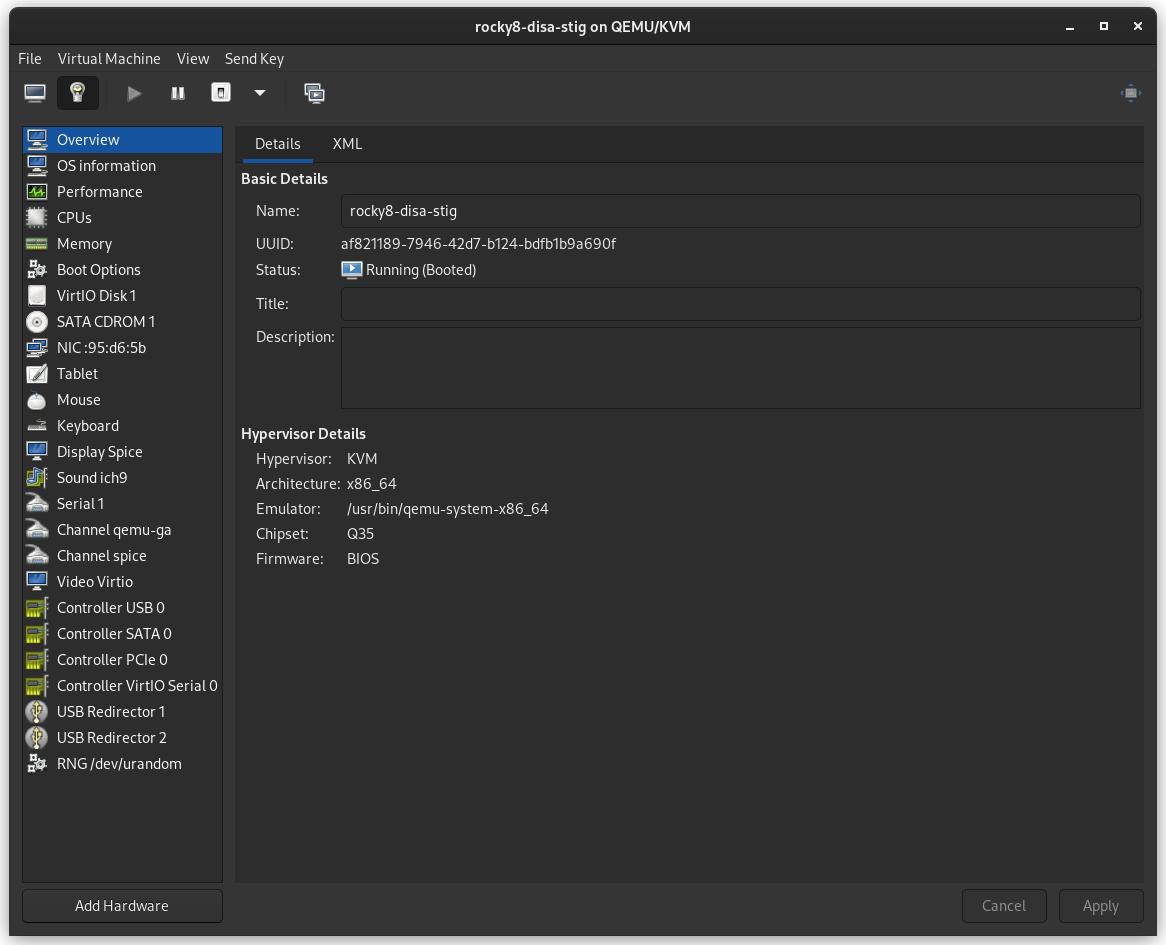Click inside the Title text field
Screen dimensions: 1166x945
(x=740, y=303)
